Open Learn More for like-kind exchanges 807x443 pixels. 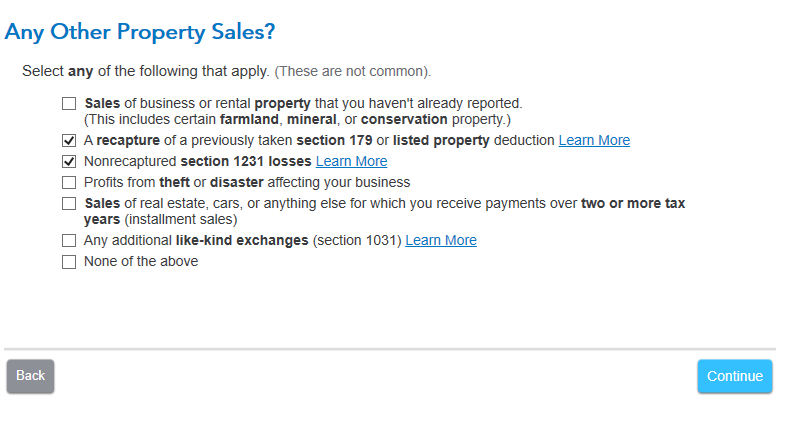(441, 241)
